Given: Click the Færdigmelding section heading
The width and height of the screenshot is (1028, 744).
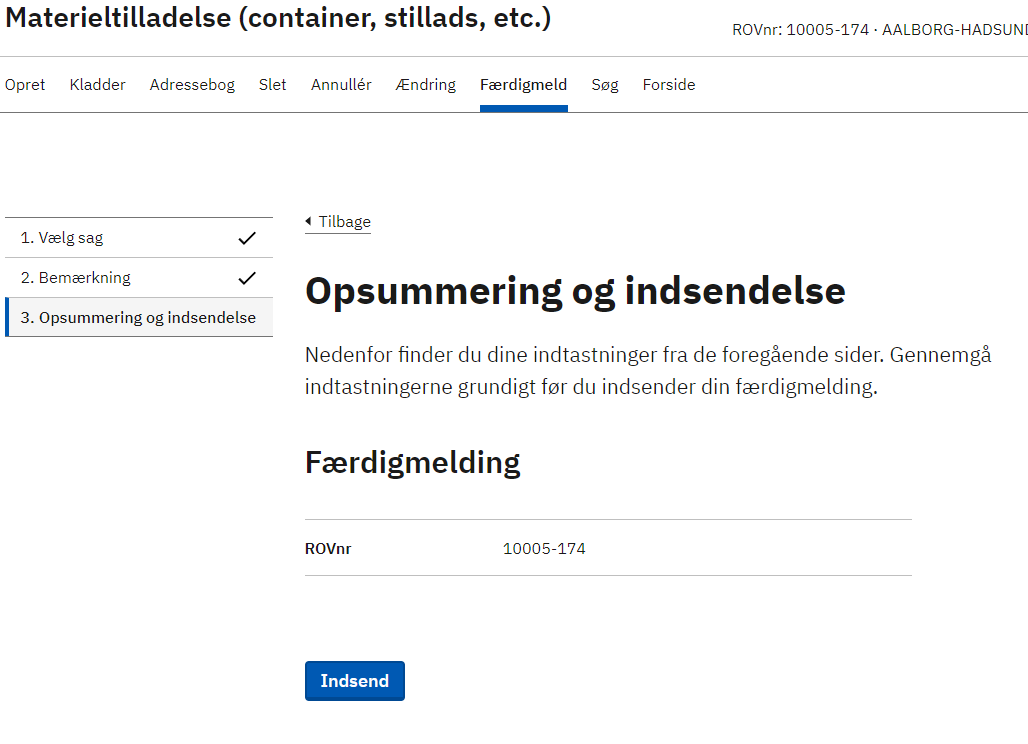Looking at the screenshot, I should (x=412, y=463).
